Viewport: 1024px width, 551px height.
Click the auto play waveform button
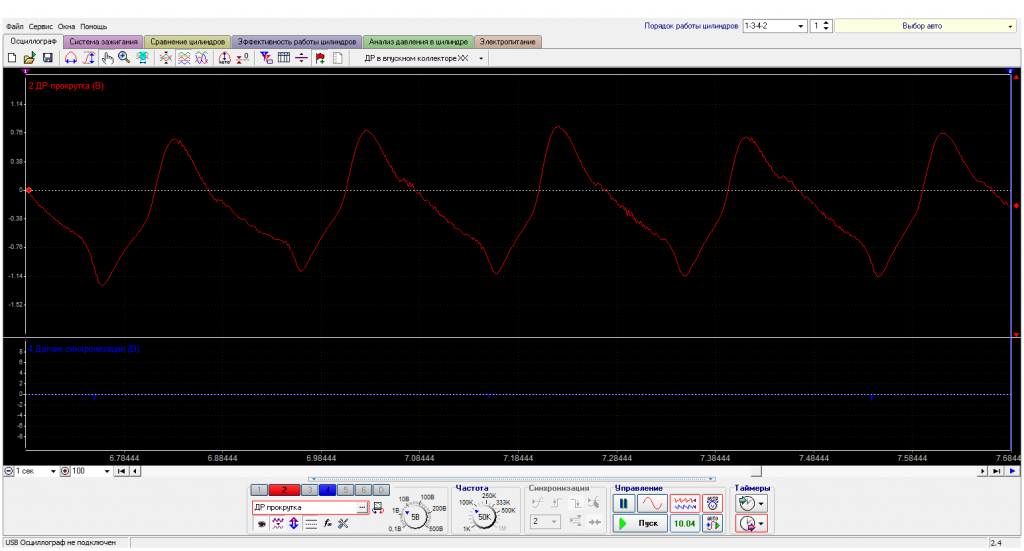pos(712,523)
